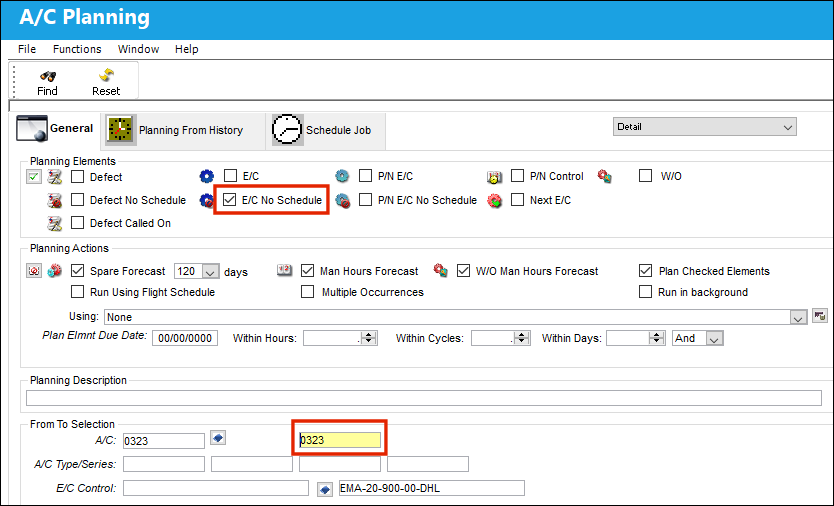
Task: Click the A/C from field containing 0323
Action: click(x=164, y=441)
